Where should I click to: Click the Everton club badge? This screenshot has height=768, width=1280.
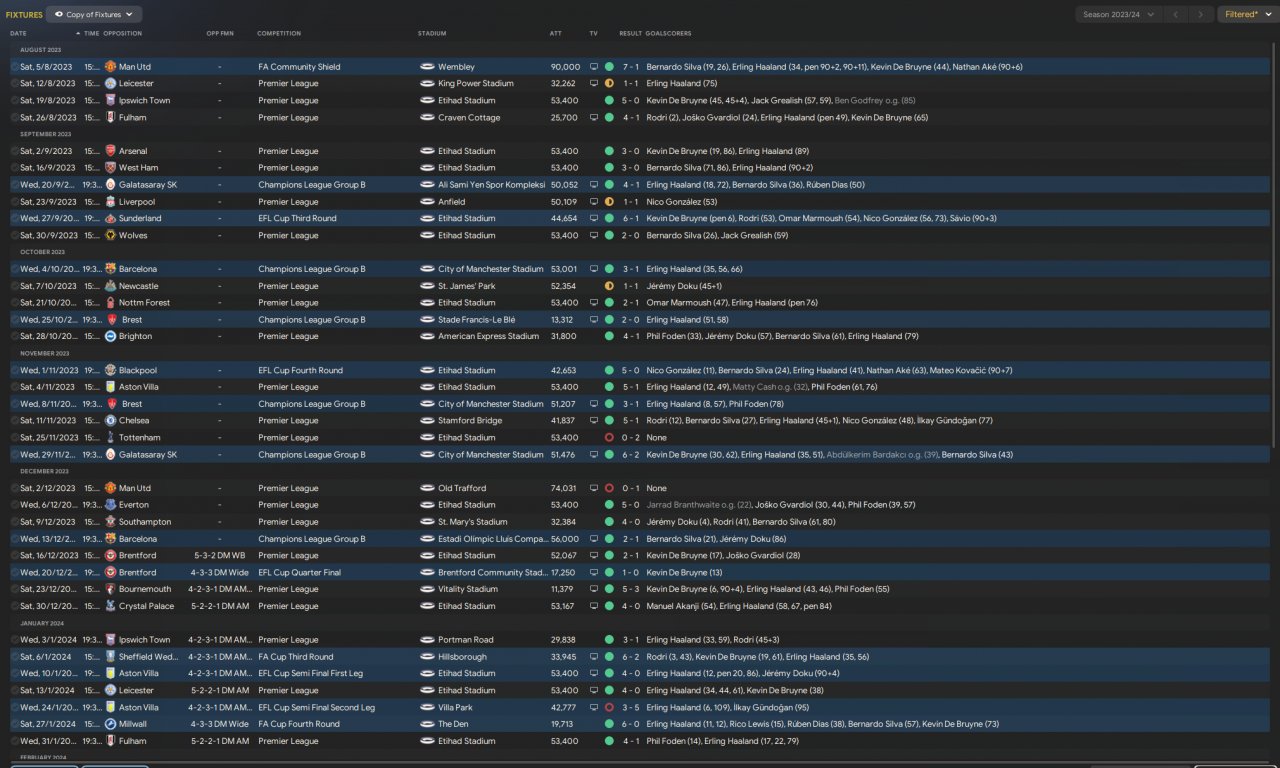tap(110, 505)
